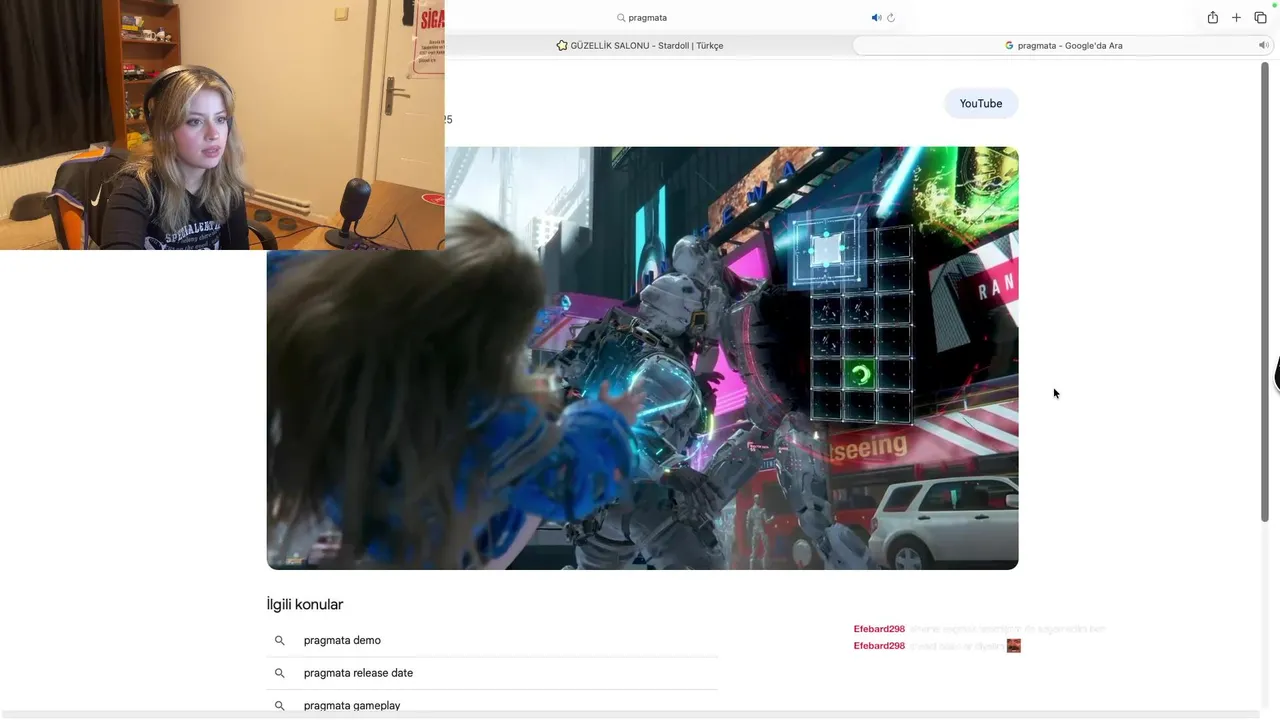The width and height of the screenshot is (1280, 720).
Task: Select the 'pragmata gameplay' related search
Action: click(x=492, y=705)
